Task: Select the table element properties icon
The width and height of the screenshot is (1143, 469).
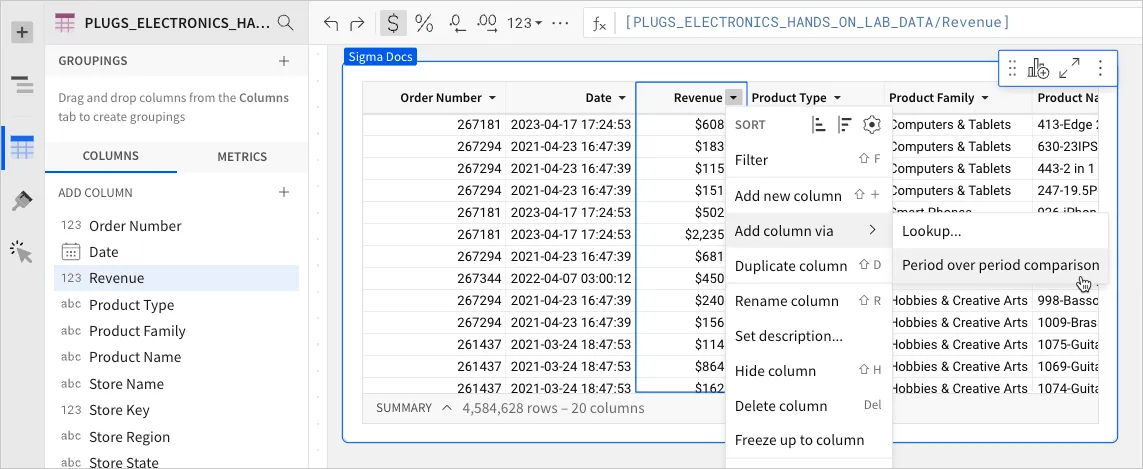Action: [22, 148]
